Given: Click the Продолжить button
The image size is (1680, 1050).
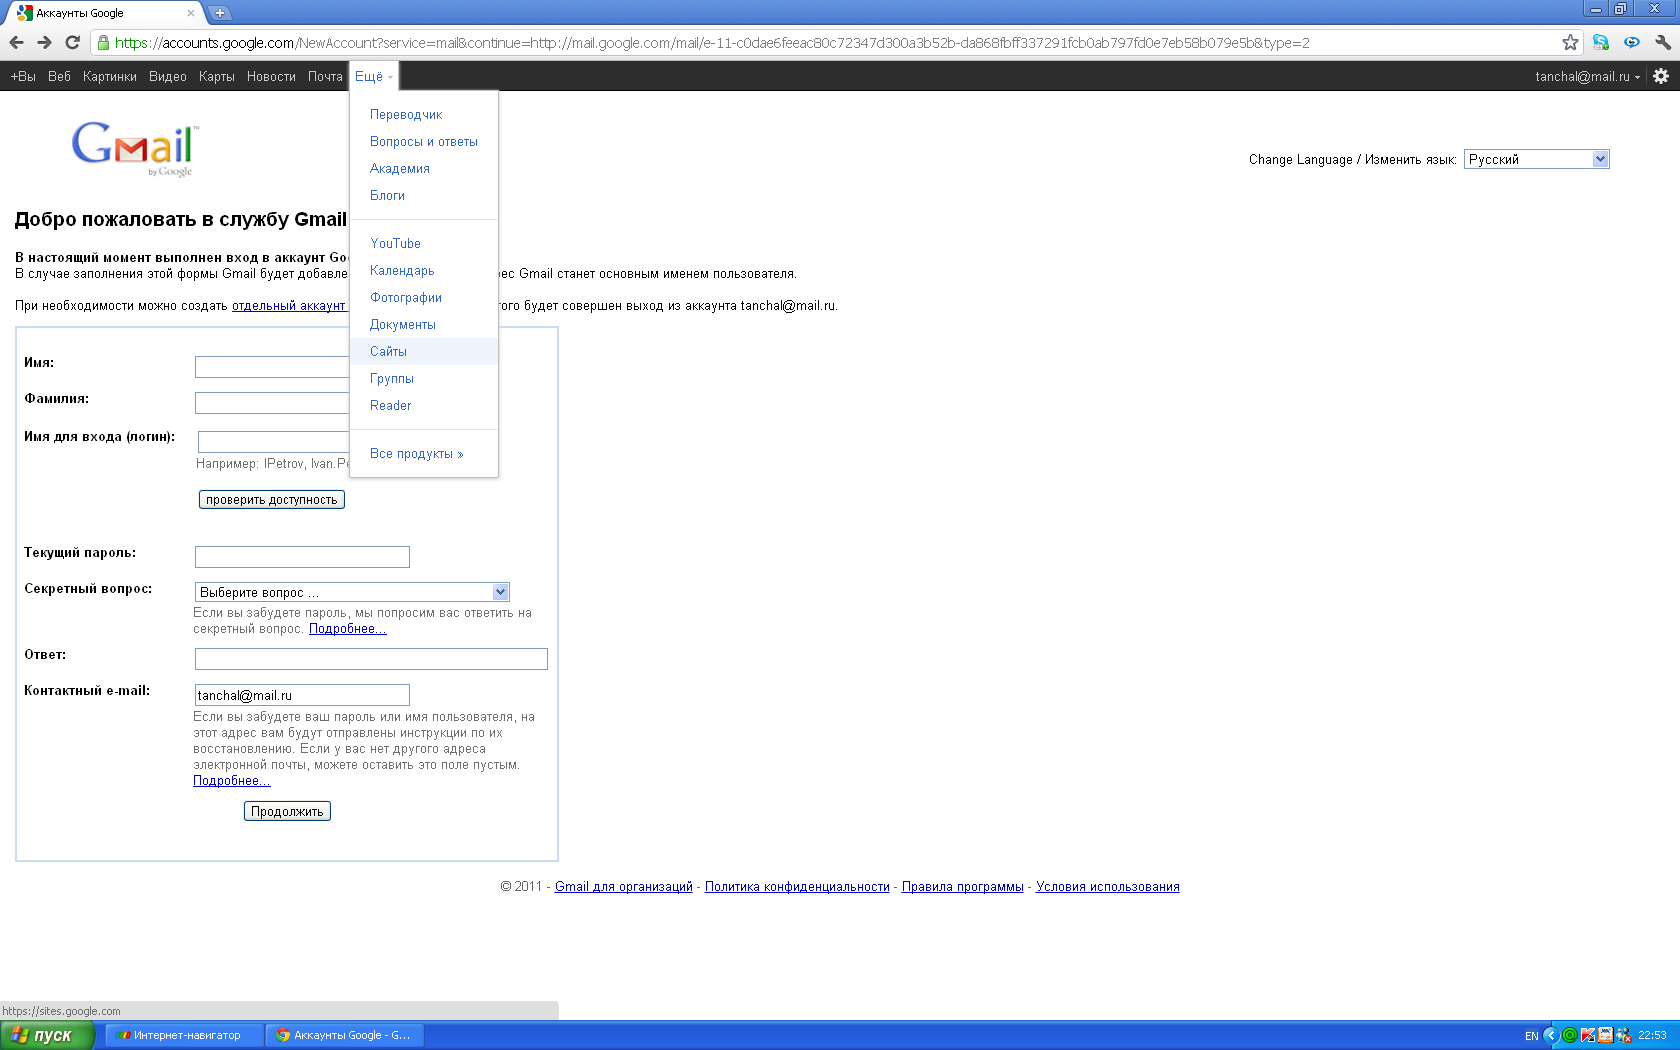Looking at the screenshot, I should coord(287,811).
